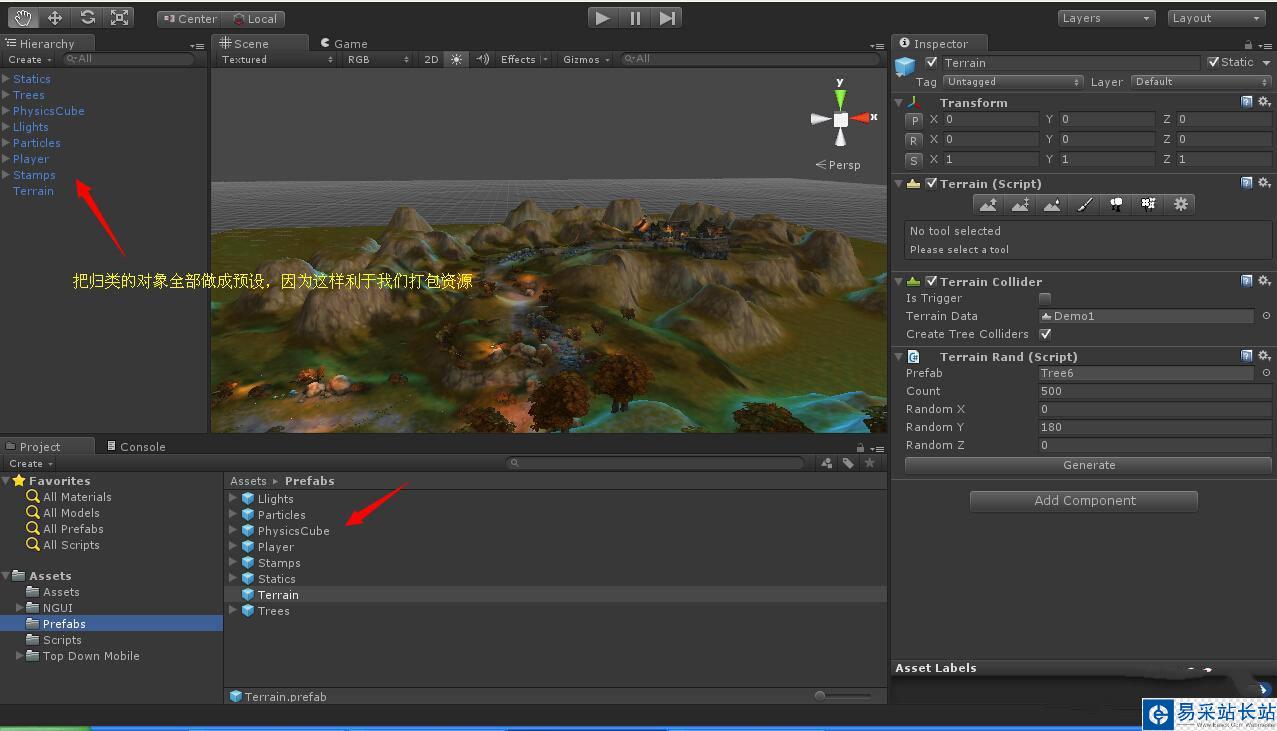Select the Rotate tool
Screen dimensions: 1277x731
[87, 17]
